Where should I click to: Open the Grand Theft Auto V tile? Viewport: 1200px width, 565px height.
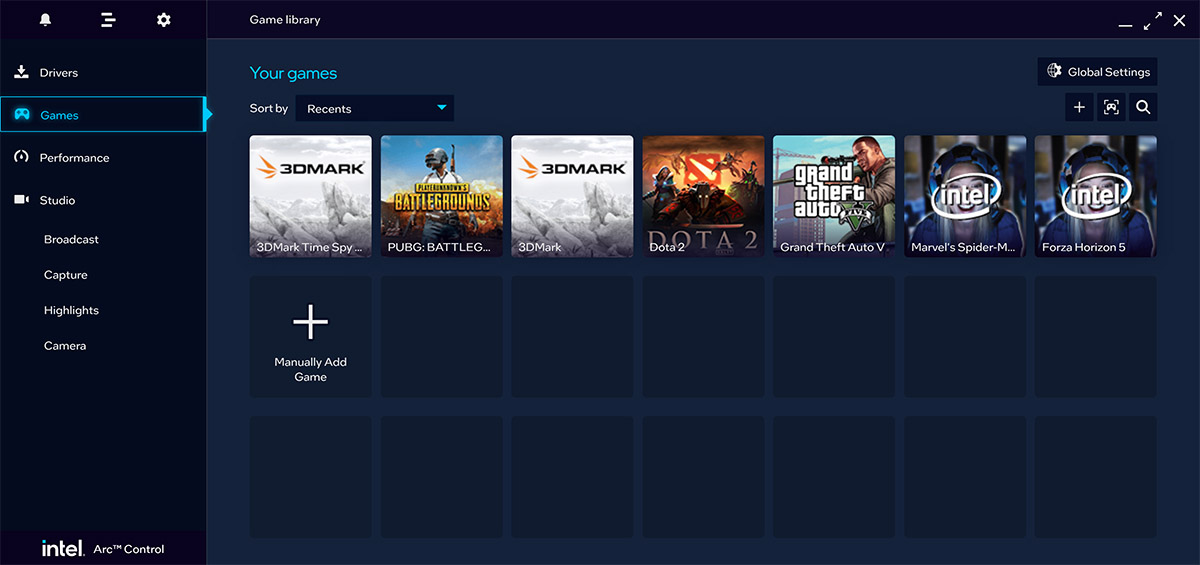834,196
